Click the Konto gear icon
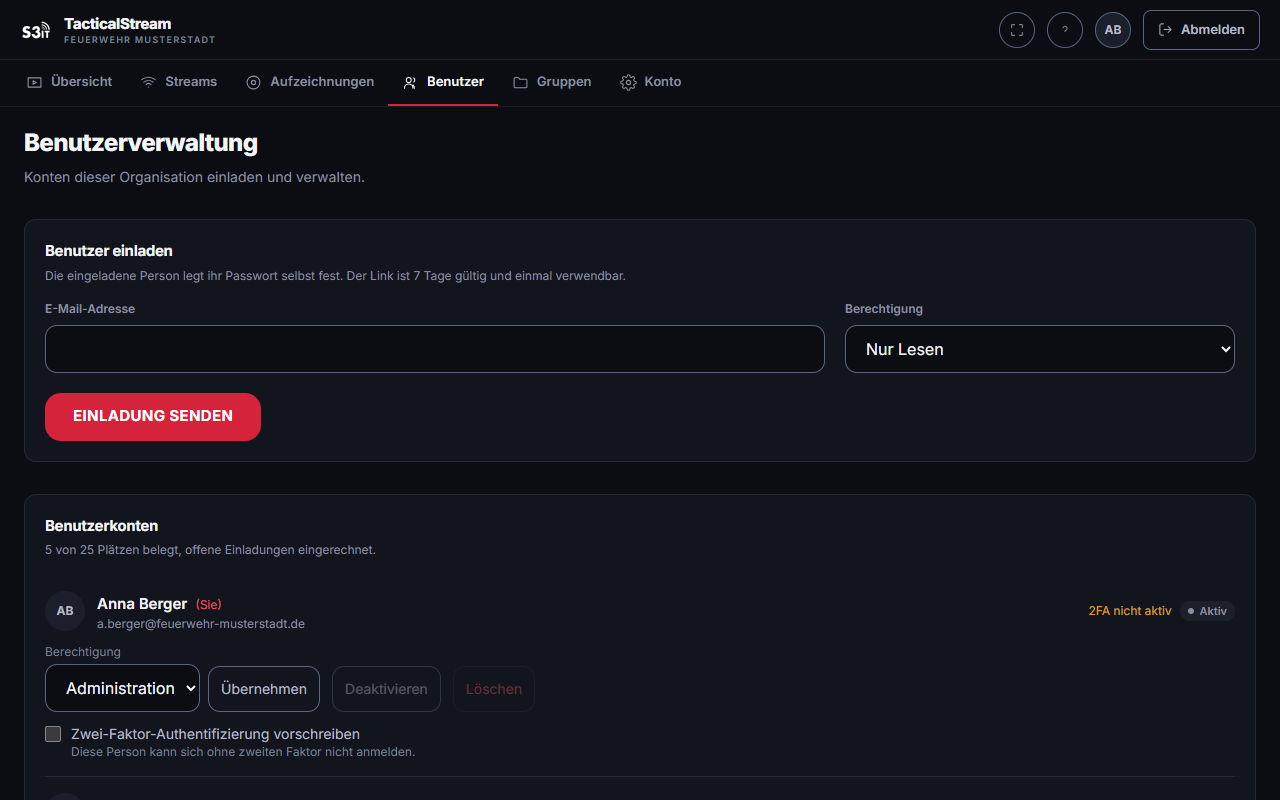This screenshot has width=1280, height=800. 628,82
